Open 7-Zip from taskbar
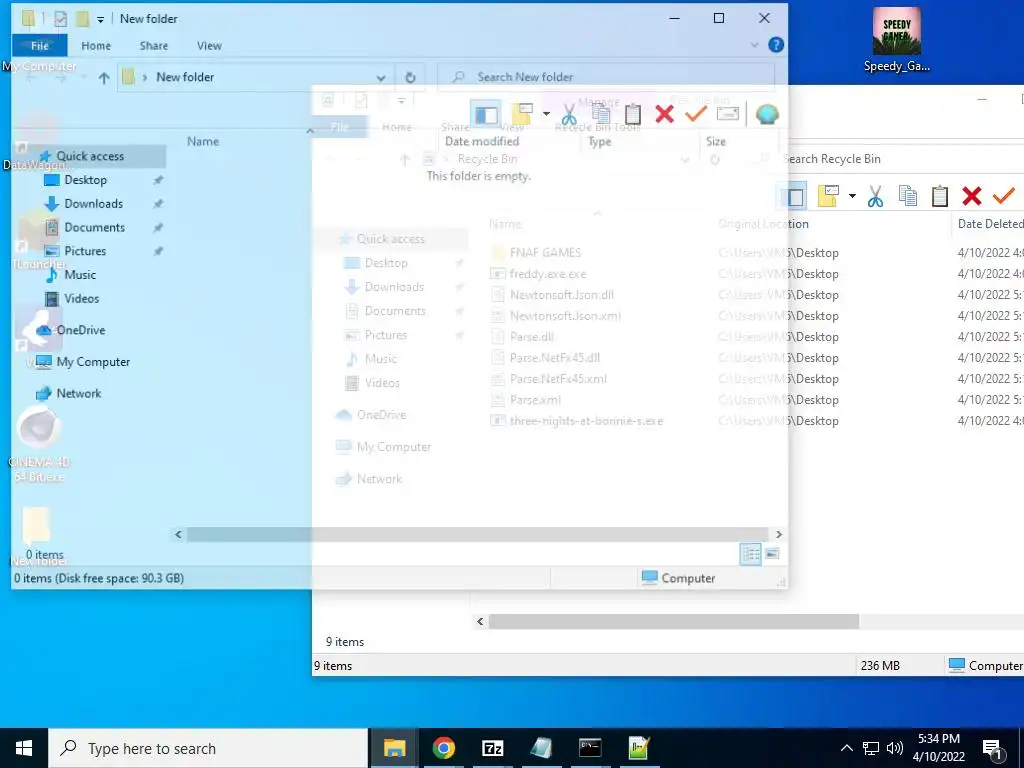The image size is (1024, 768). coord(492,748)
